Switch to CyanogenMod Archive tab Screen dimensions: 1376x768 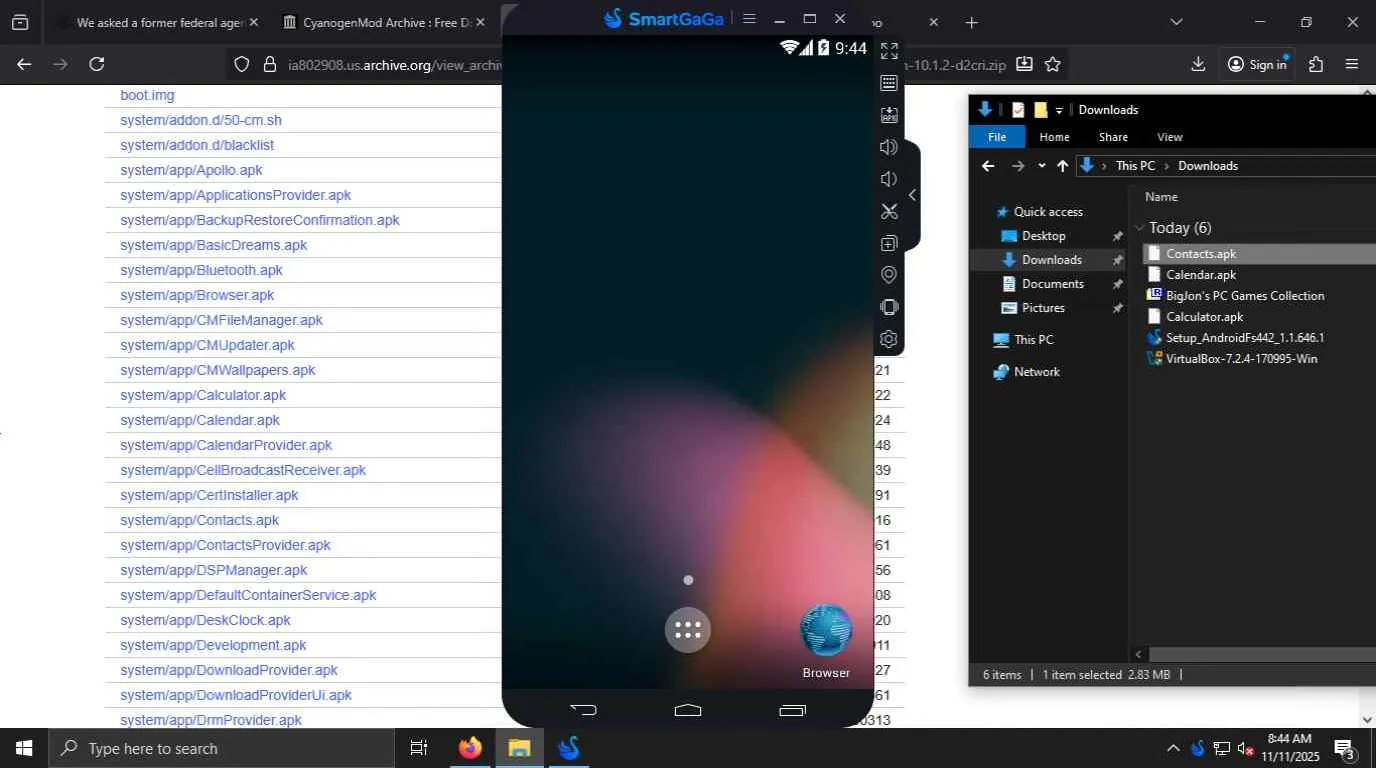pyautogui.click(x=384, y=22)
